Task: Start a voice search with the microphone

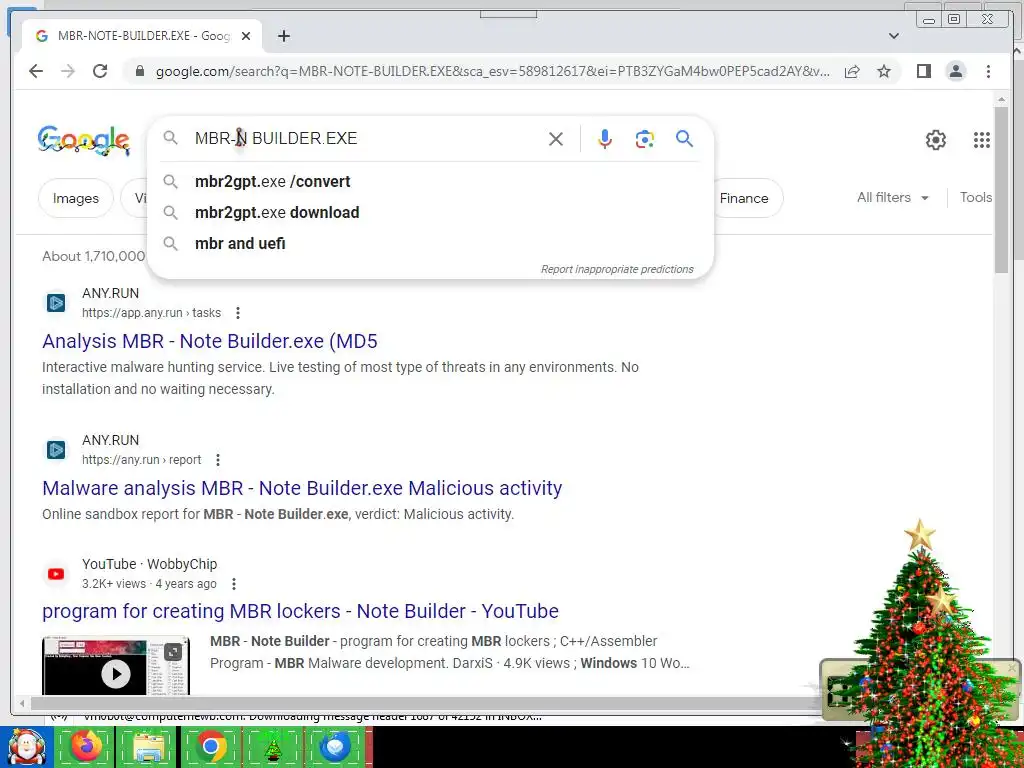Action: [x=605, y=138]
